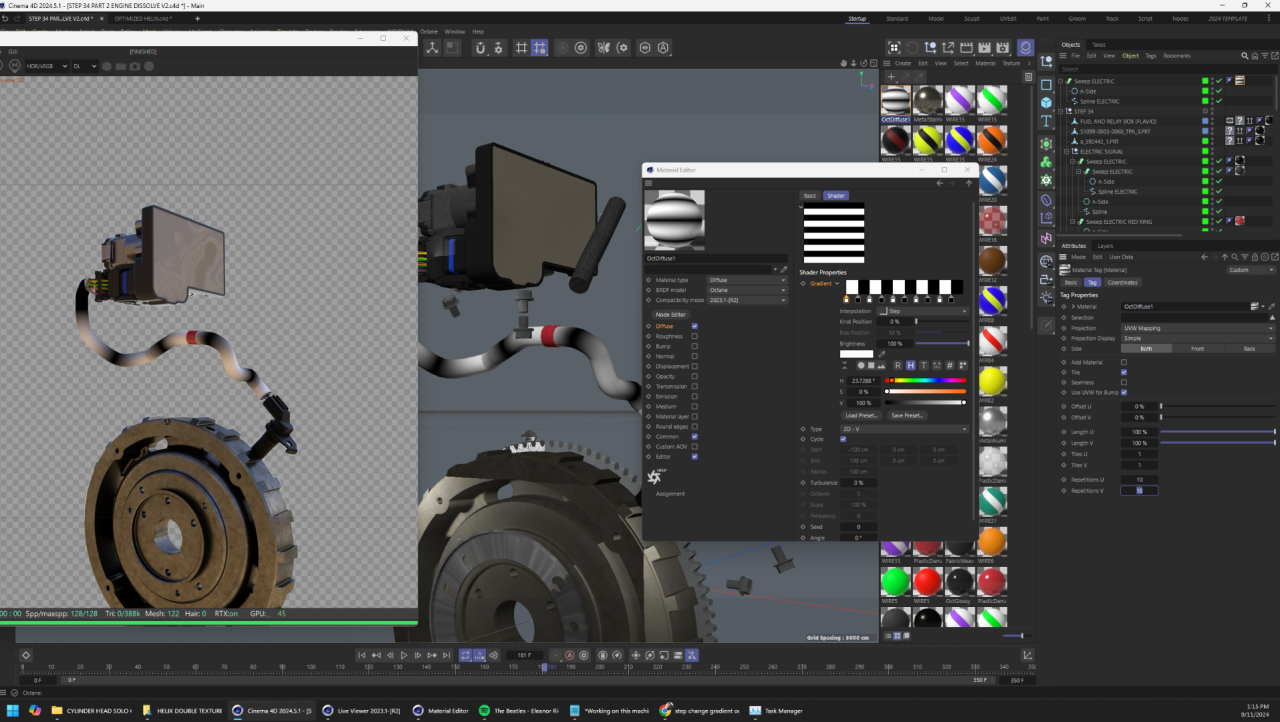Image resolution: width=1280 pixels, height=722 pixels.
Task: Click the Hue rainbow slider
Action: point(926,380)
